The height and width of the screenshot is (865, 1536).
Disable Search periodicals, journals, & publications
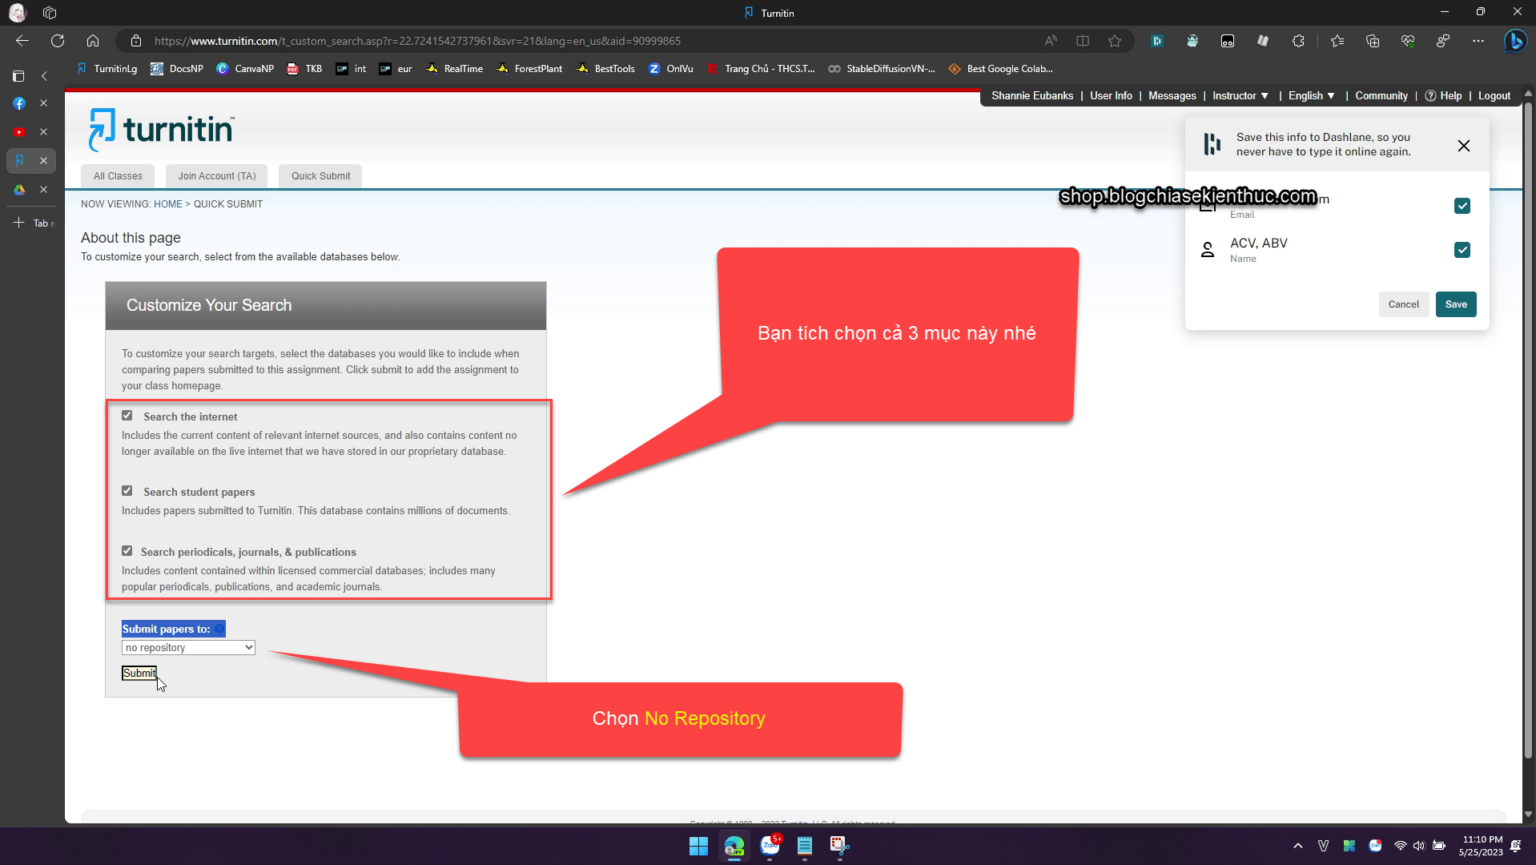(x=126, y=550)
